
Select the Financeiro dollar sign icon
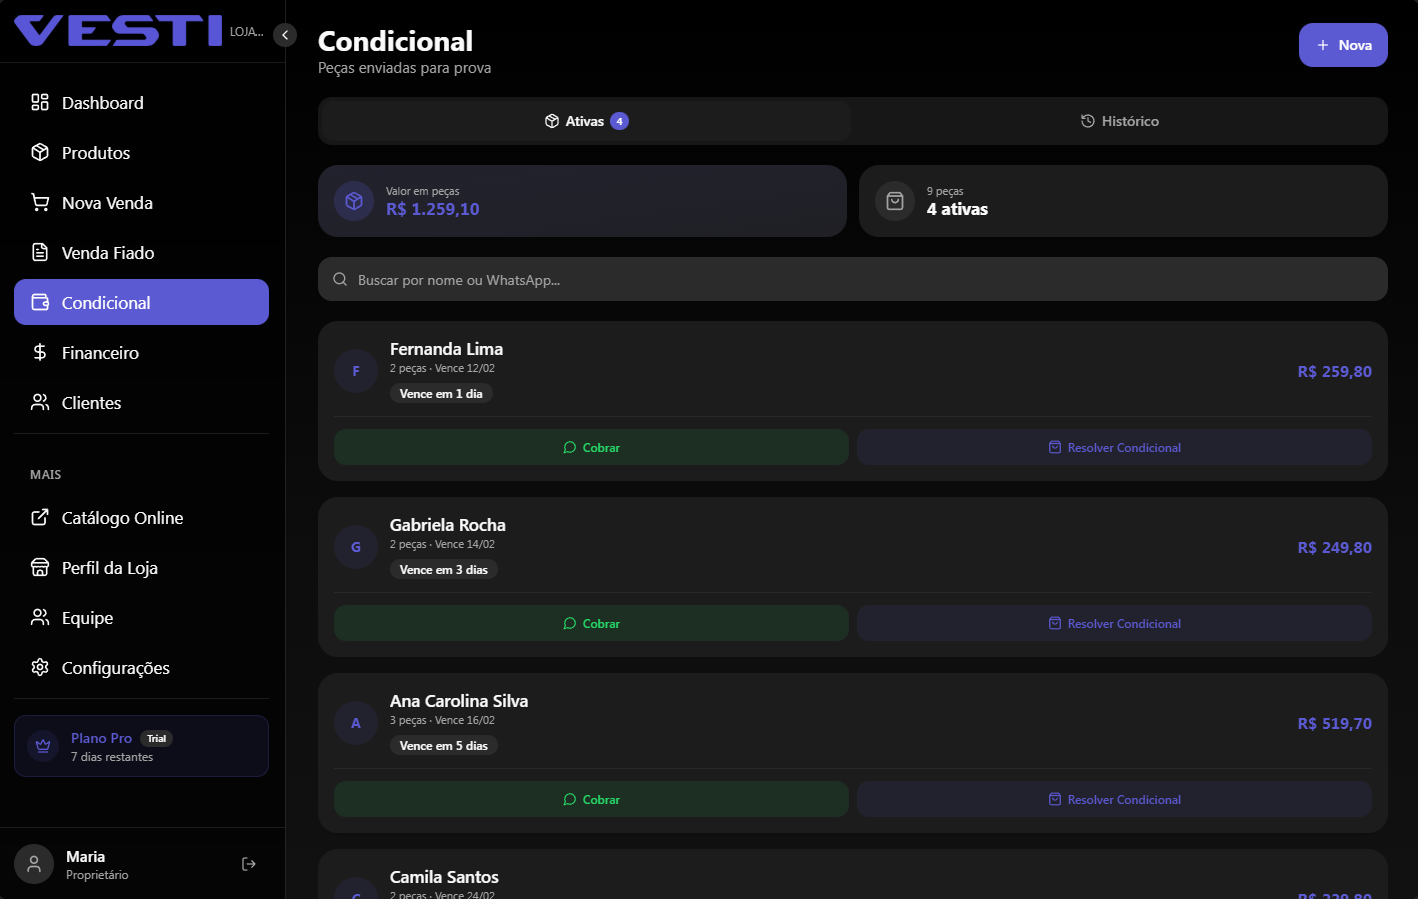[x=40, y=352]
